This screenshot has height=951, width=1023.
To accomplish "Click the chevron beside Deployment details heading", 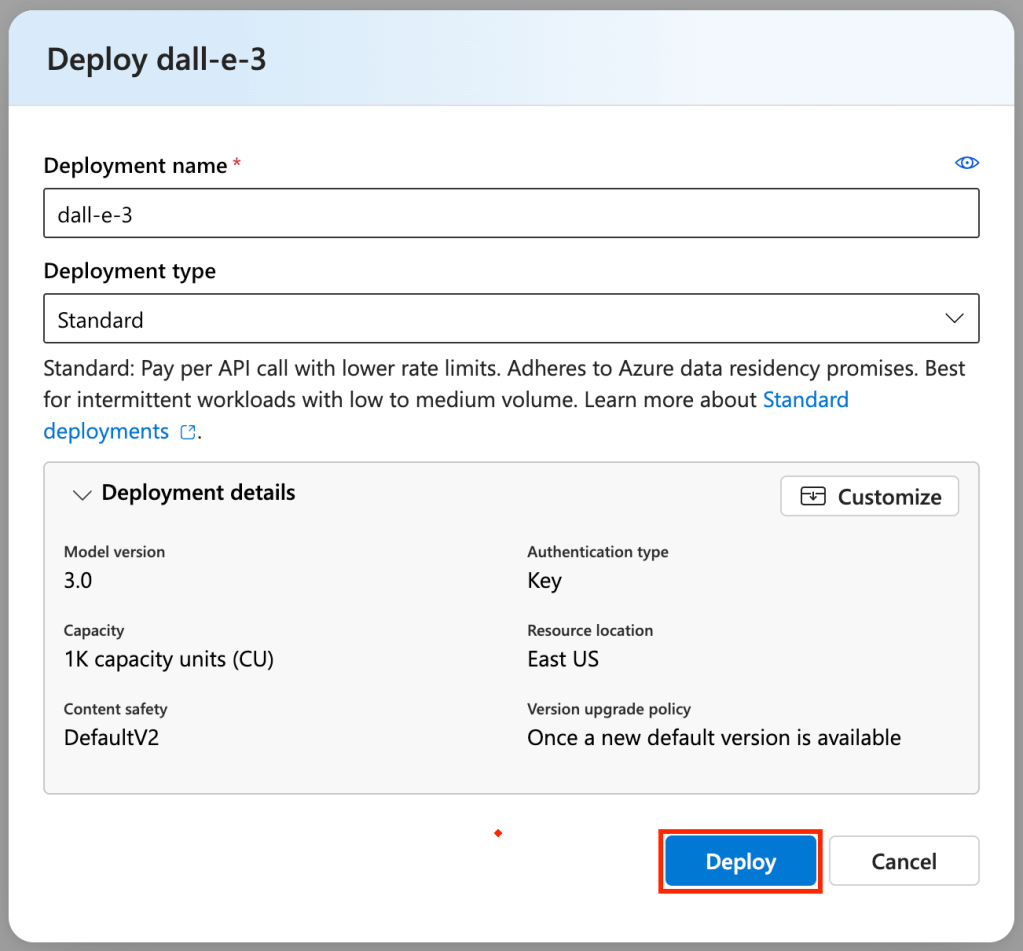I will tap(82, 494).
